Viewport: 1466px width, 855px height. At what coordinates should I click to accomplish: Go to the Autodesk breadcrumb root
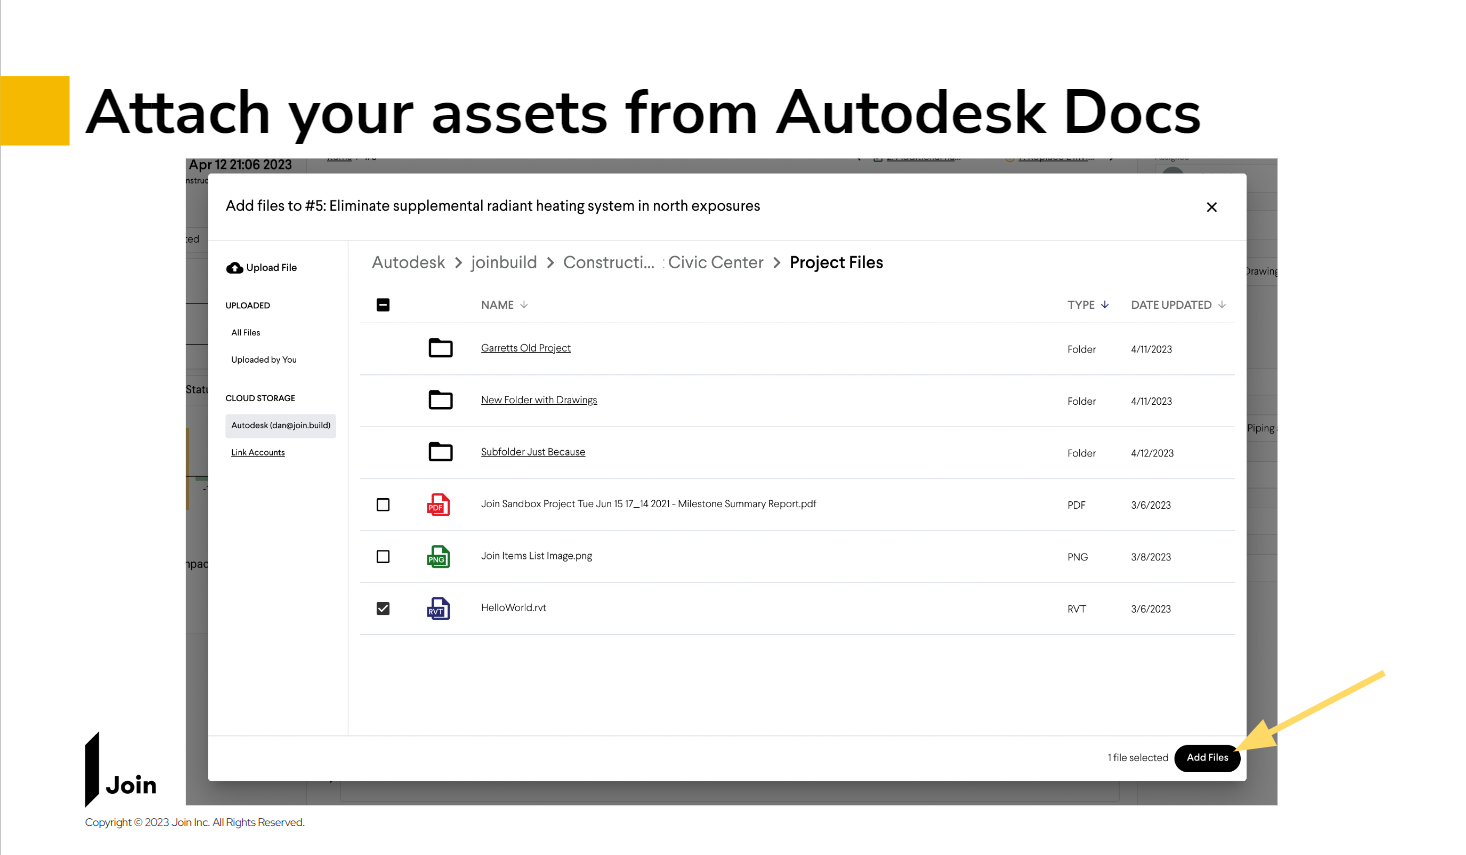(x=408, y=262)
